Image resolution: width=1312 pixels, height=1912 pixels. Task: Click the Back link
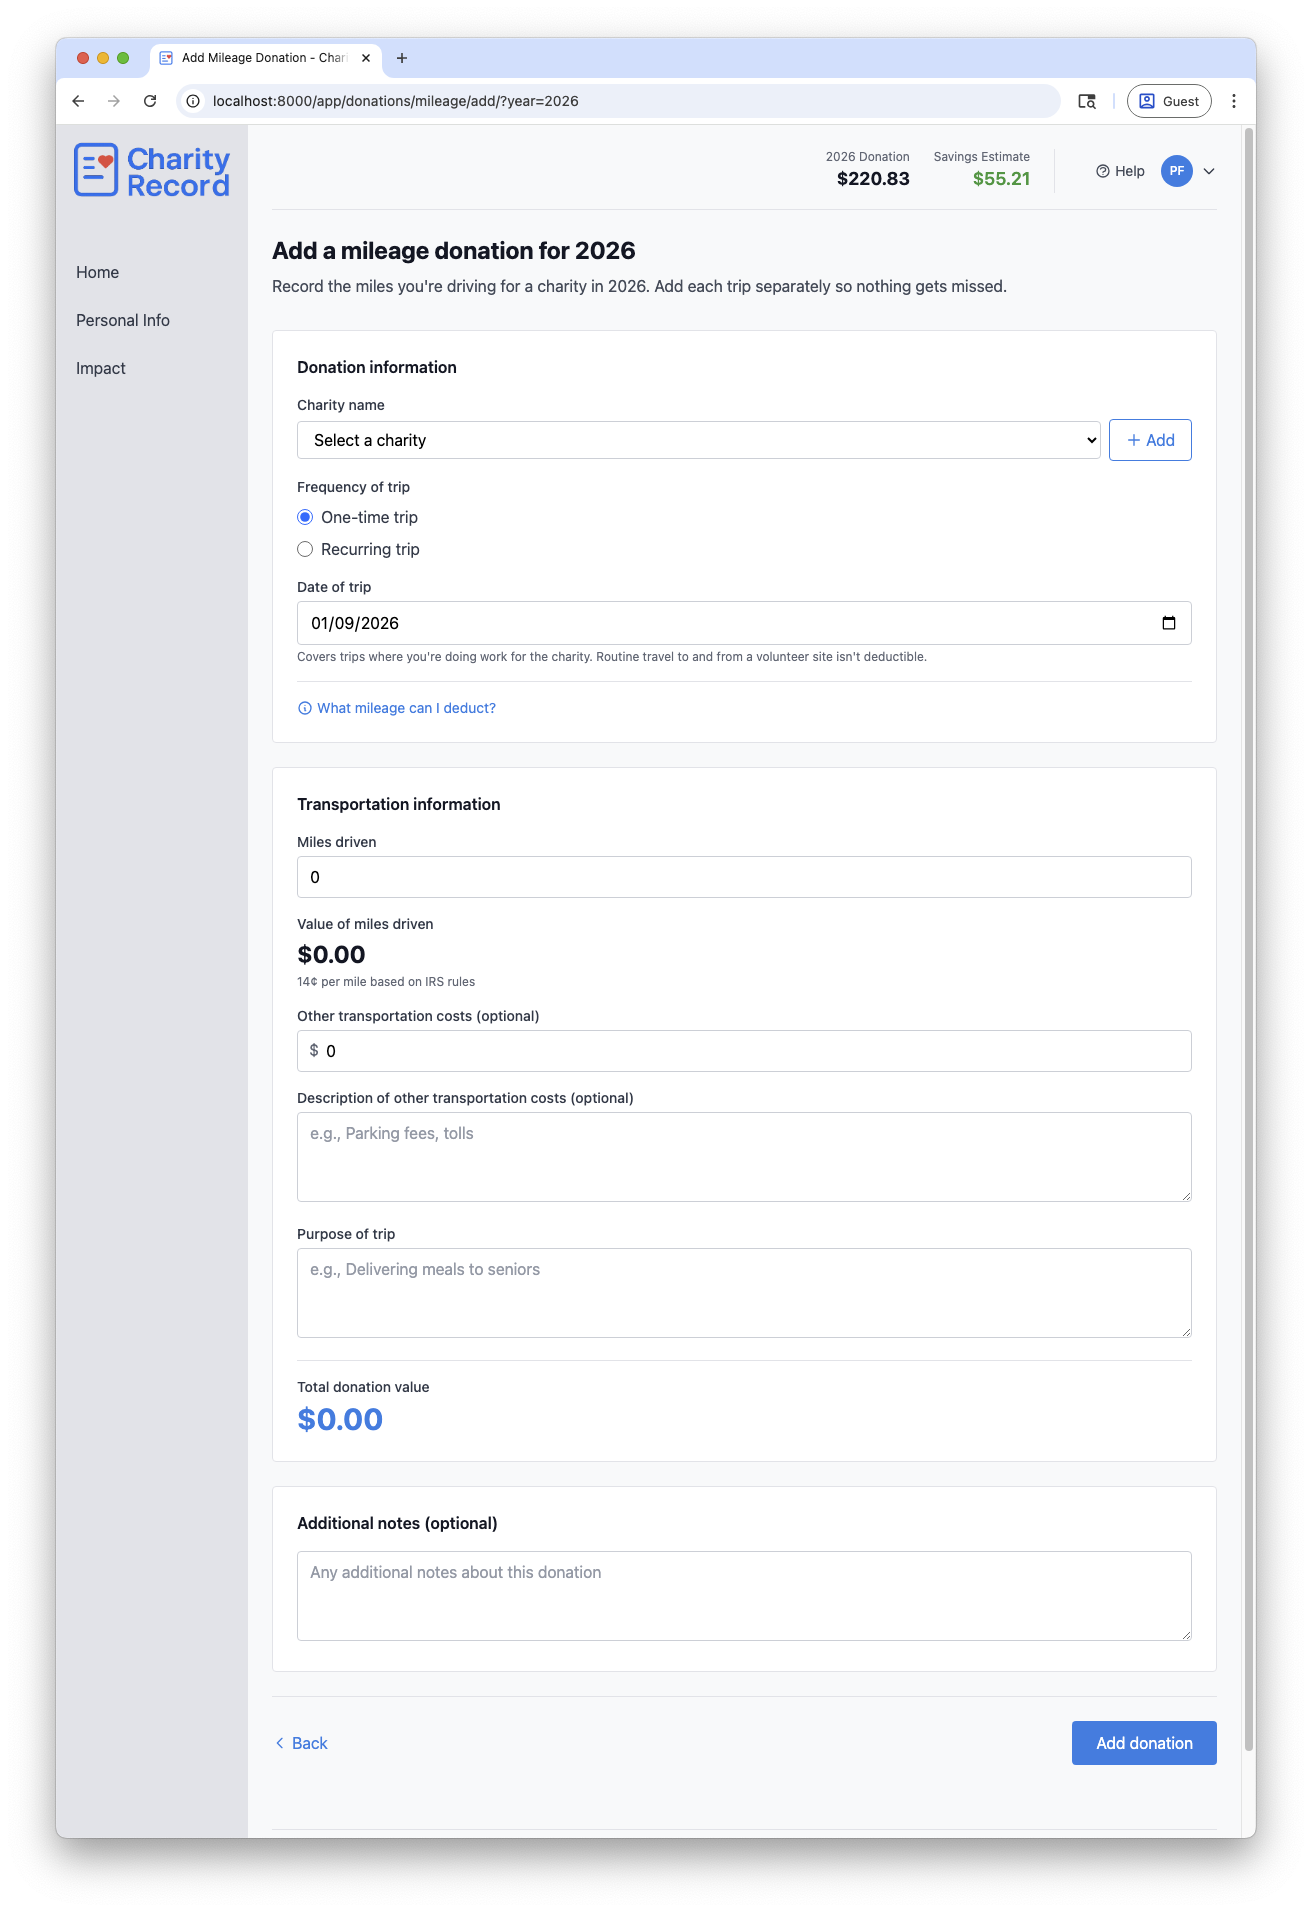(301, 1743)
